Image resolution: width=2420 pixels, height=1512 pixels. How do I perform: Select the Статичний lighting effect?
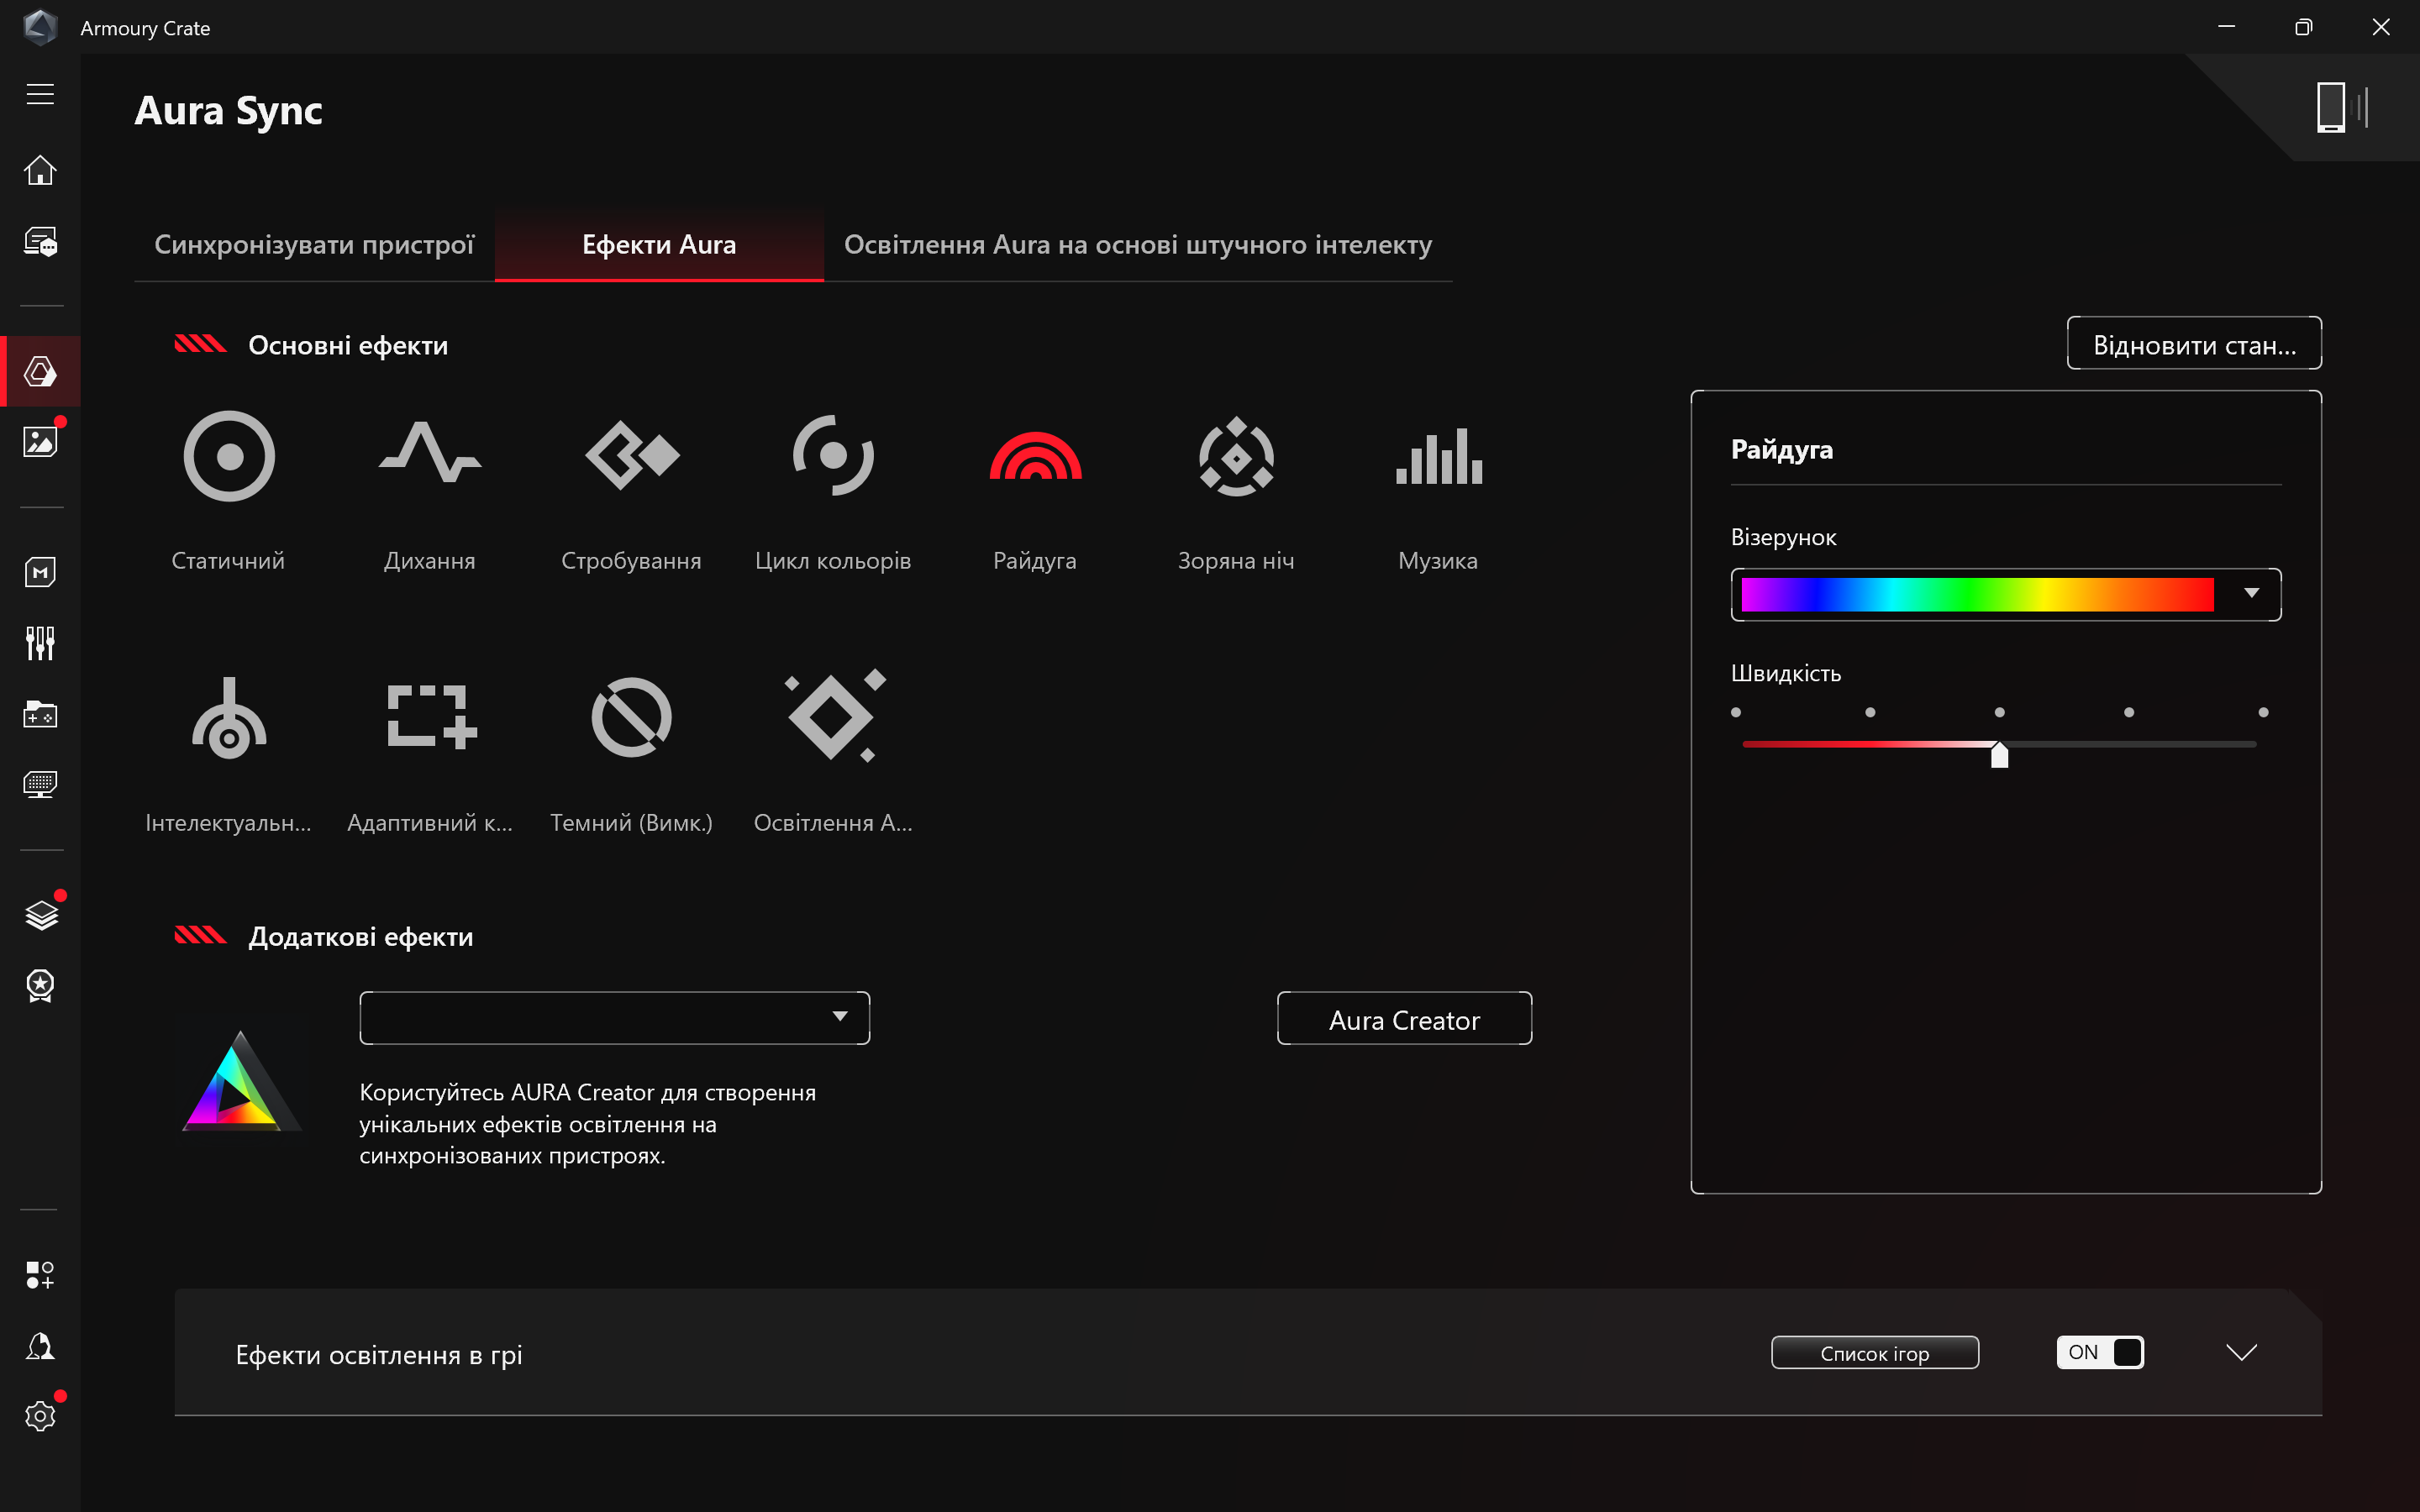click(x=229, y=490)
